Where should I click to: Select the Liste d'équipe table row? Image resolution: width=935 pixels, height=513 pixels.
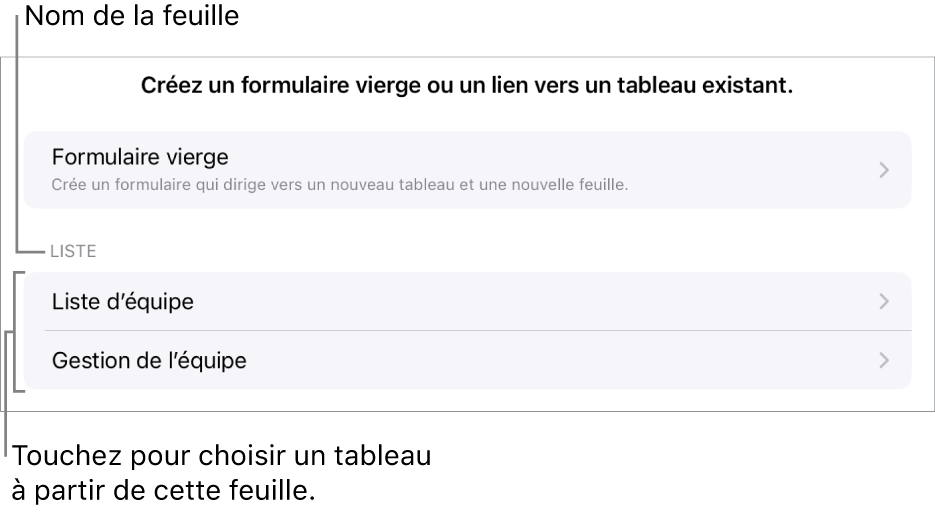click(467, 301)
